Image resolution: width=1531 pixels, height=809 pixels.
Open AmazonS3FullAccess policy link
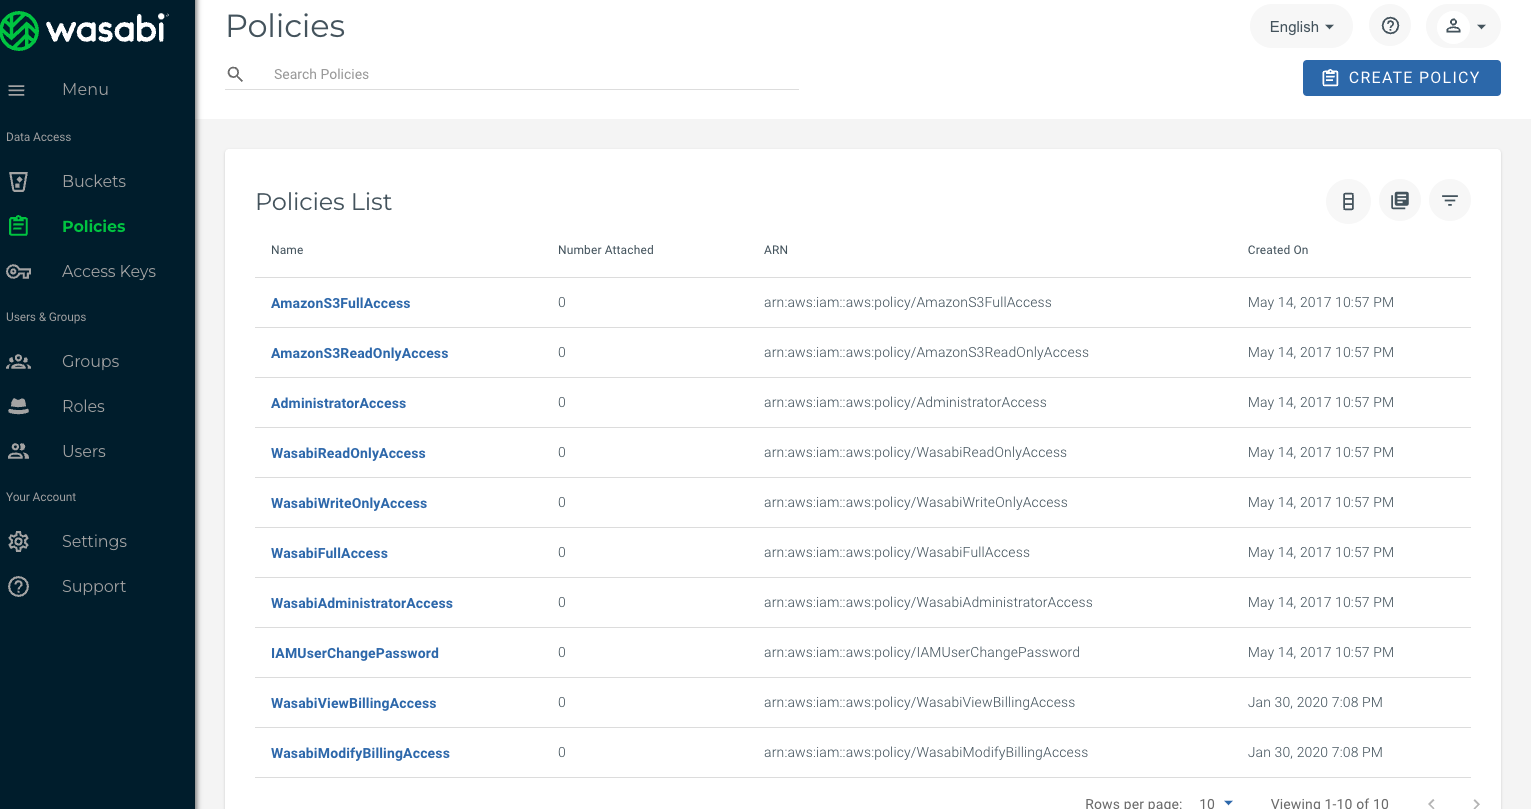tap(341, 303)
